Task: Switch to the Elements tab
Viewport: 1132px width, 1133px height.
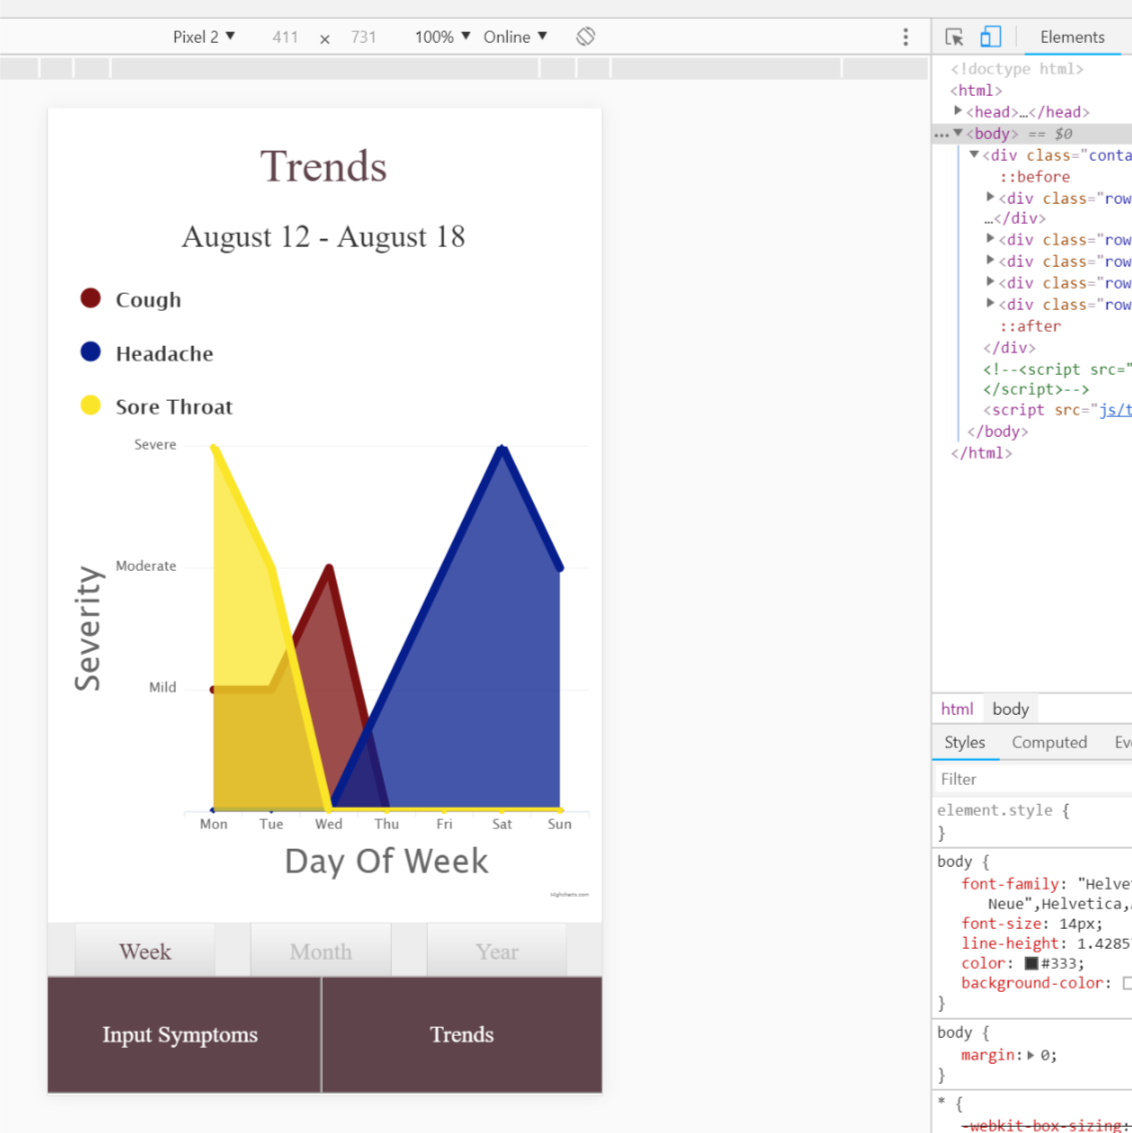Action: [1072, 37]
